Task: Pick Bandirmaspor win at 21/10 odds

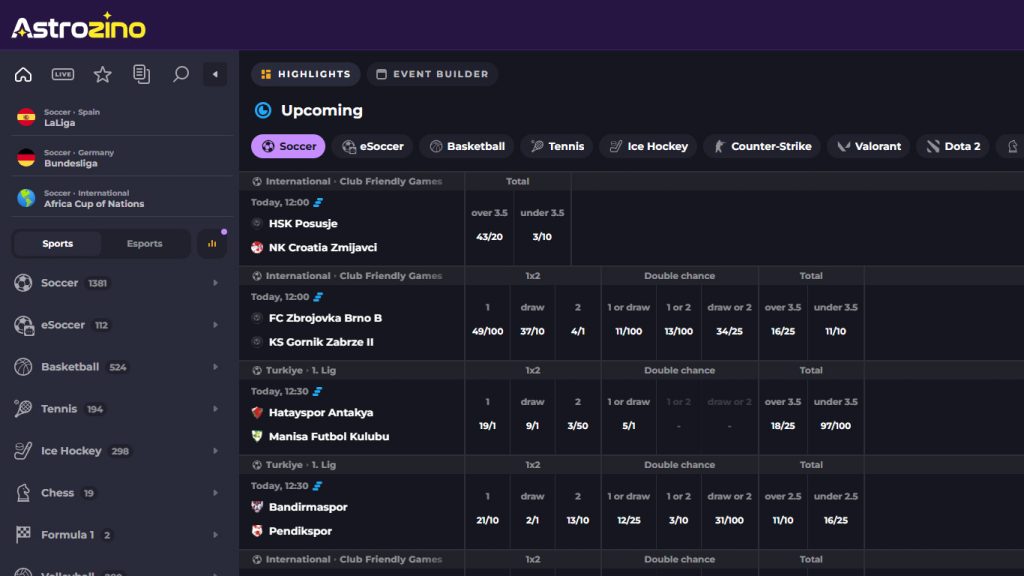Action: click(487, 509)
